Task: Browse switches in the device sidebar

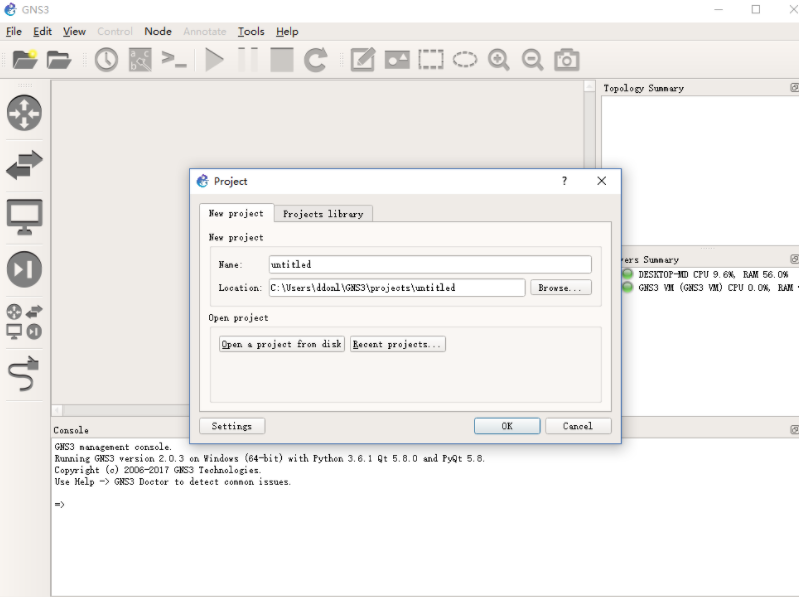Action: 24,165
